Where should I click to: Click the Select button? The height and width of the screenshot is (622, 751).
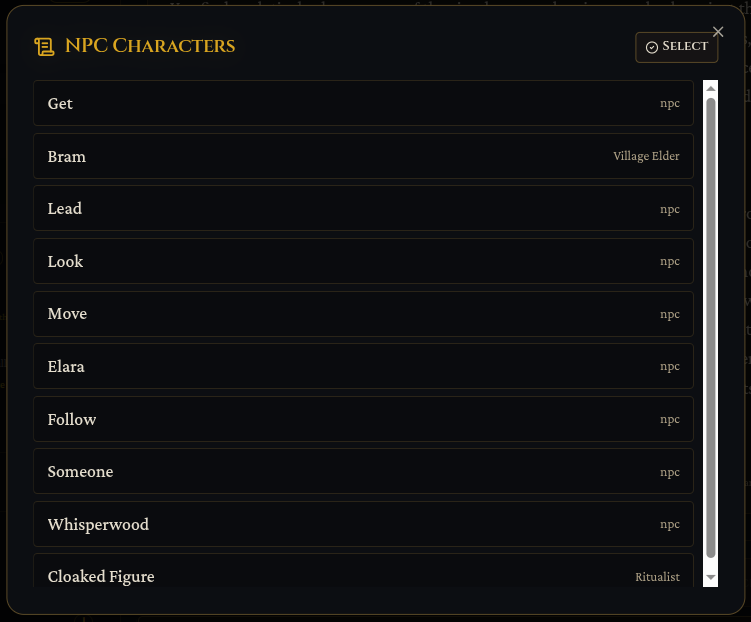coord(677,47)
